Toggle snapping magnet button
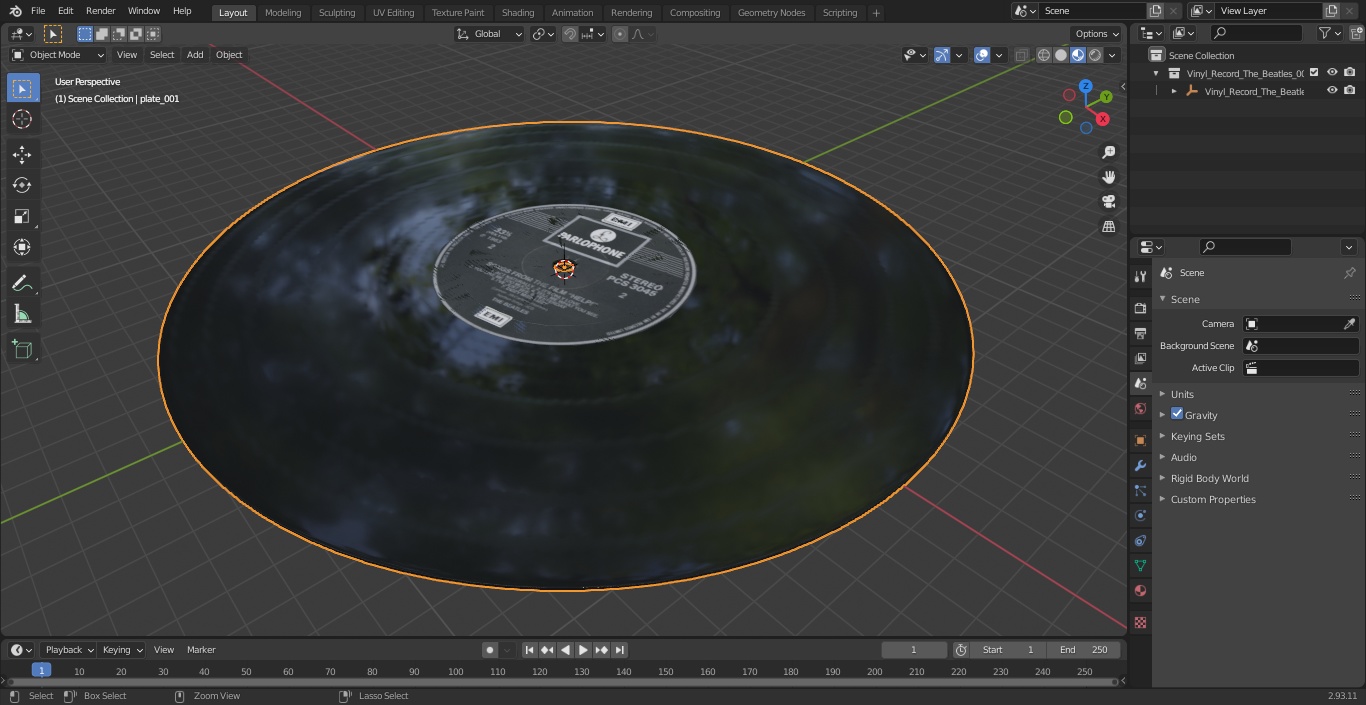The image size is (1366, 705). tap(570, 34)
